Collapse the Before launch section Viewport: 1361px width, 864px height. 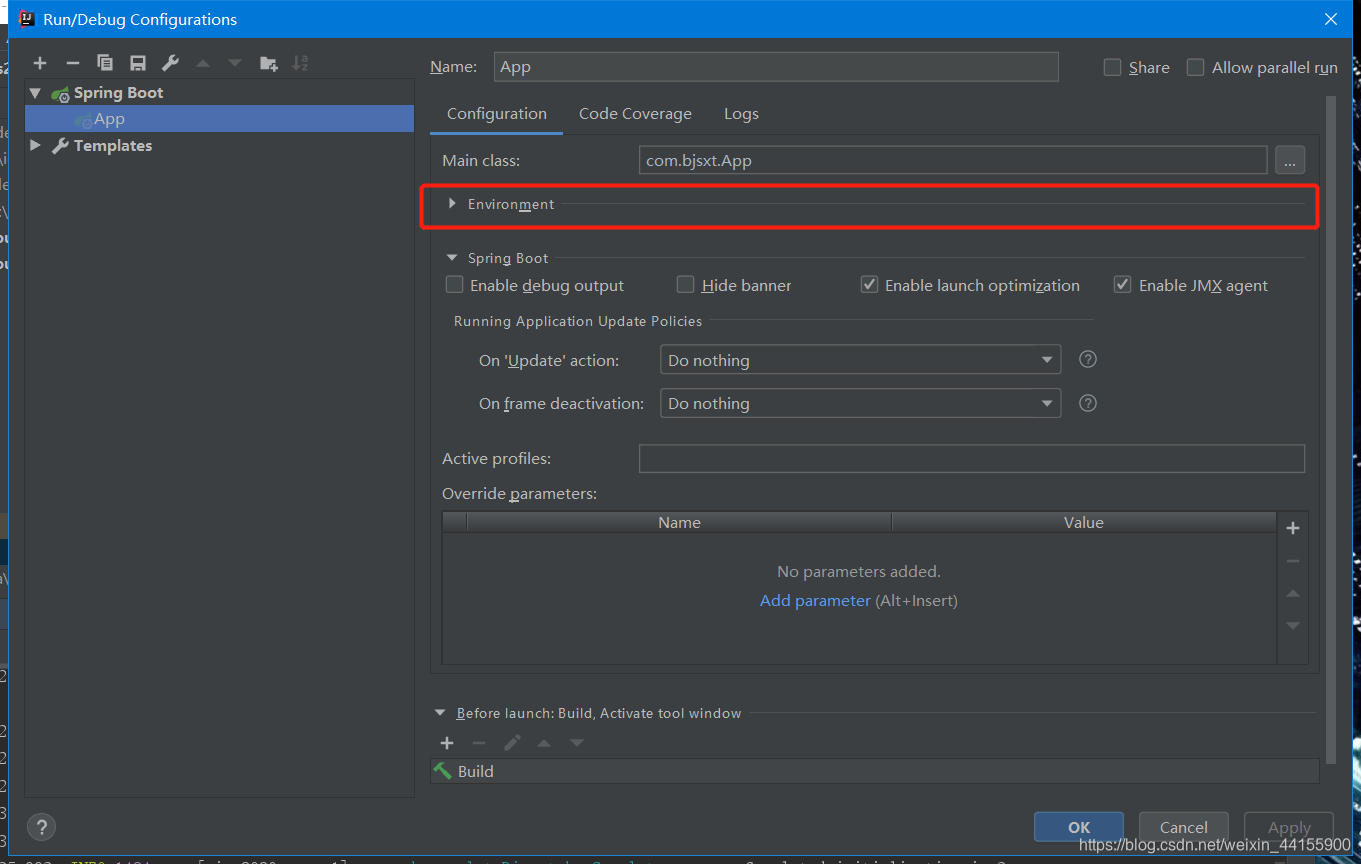pyautogui.click(x=440, y=713)
